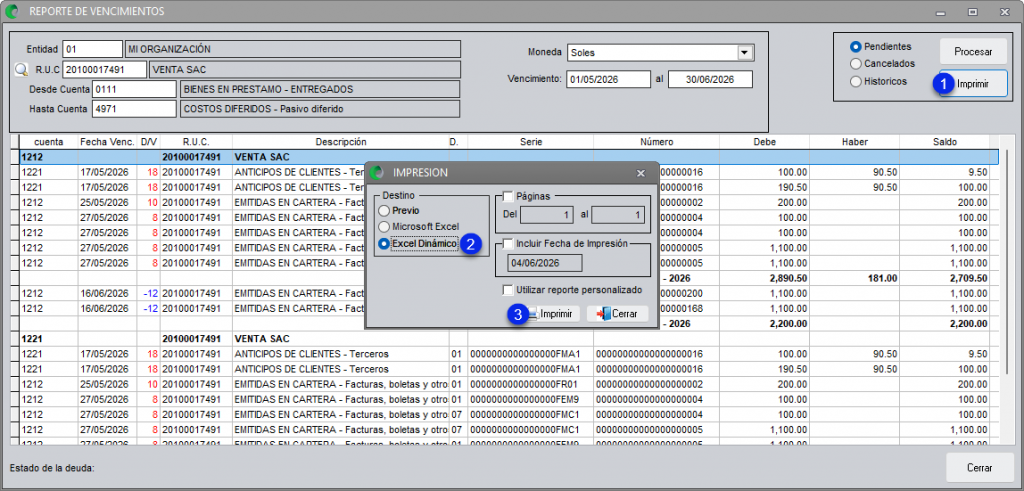
Task: Click the 'Número' column header
Action: tap(656, 142)
